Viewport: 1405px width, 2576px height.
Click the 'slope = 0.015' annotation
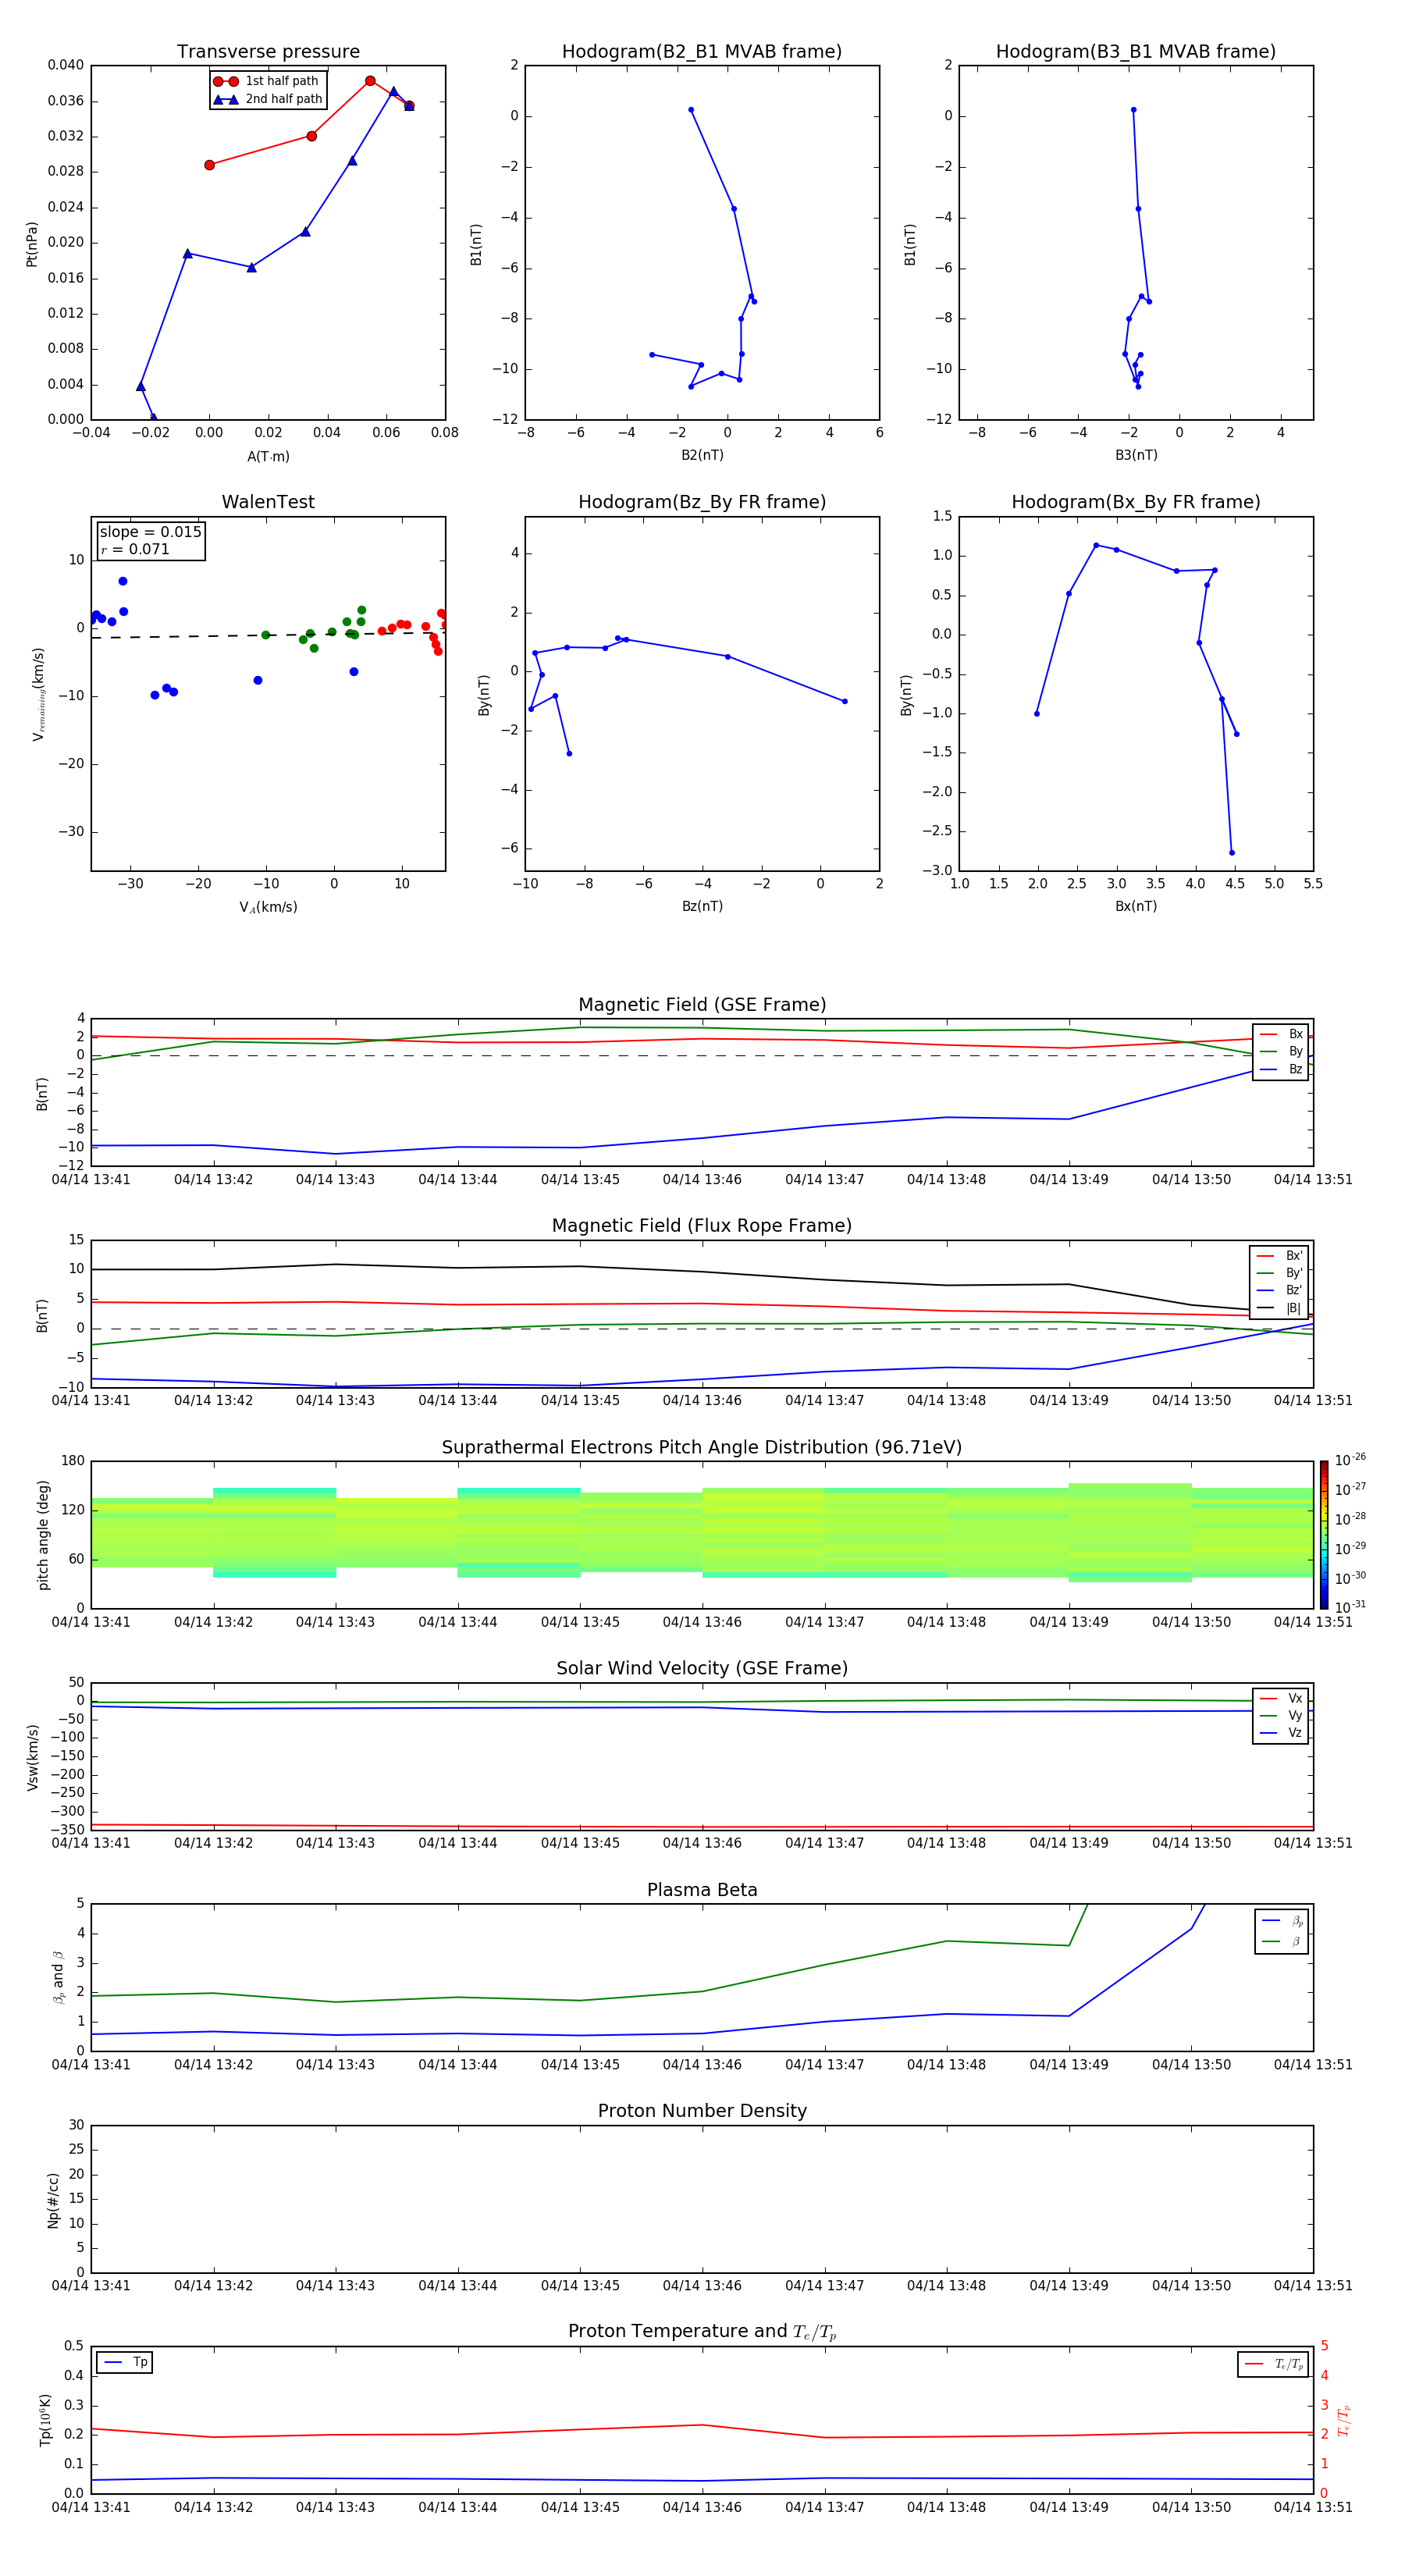tap(150, 532)
